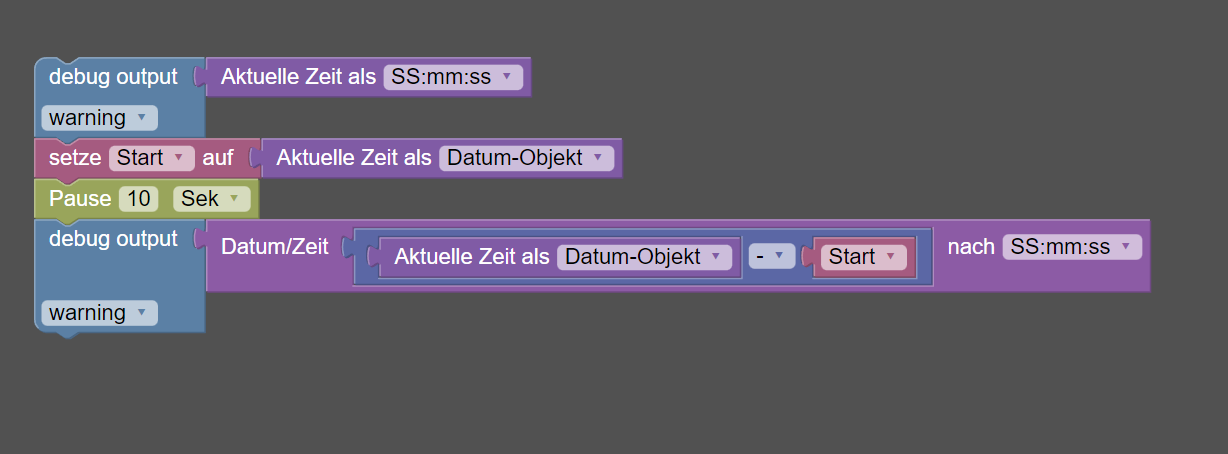Click the Pause value field showing 10
The height and width of the screenshot is (454, 1228).
click(139, 199)
